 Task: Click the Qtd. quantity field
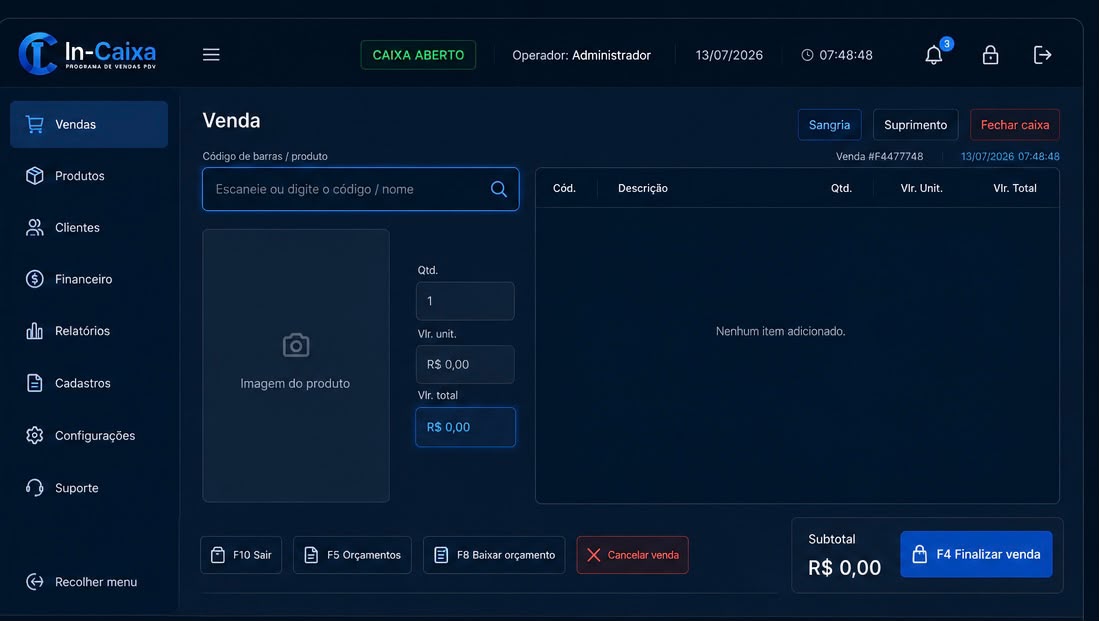465,301
